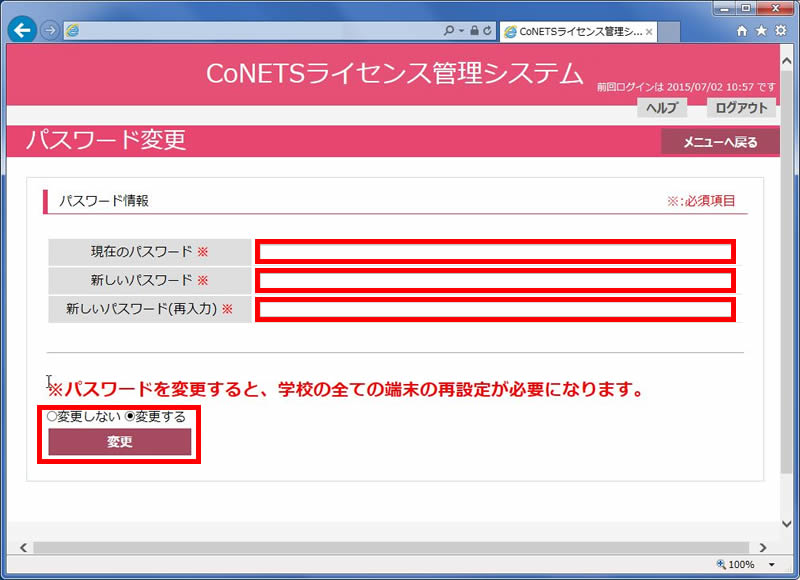Click the CoNETSライセンス管理システム title
The height and width of the screenshot is (580, 800).
394,73
